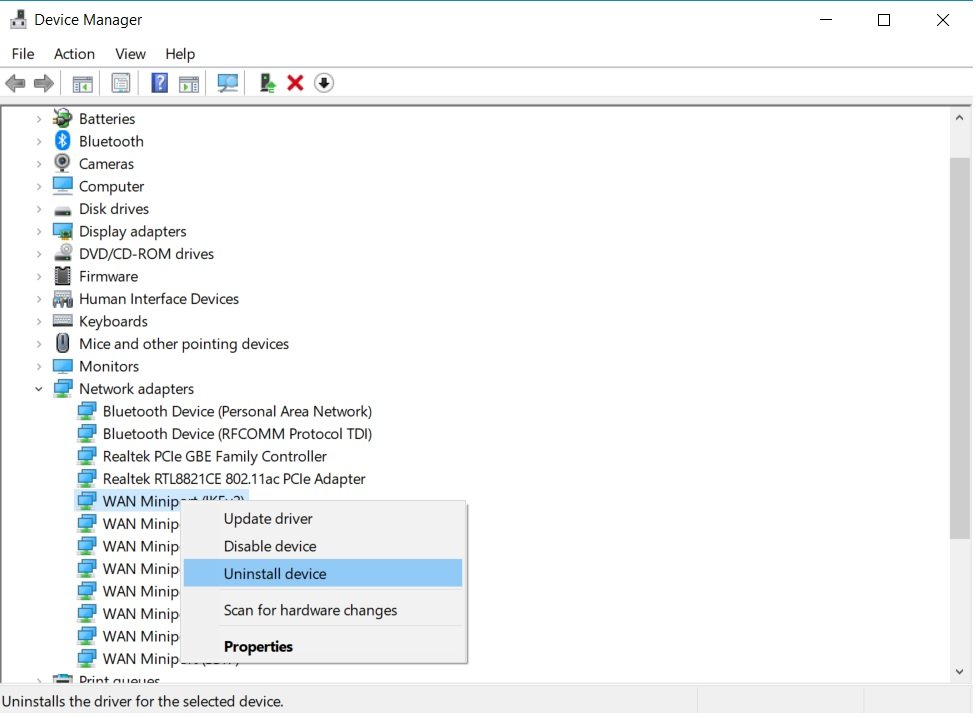
Task: Expand the Keyboards node
Action: click(x=39, y=321)
